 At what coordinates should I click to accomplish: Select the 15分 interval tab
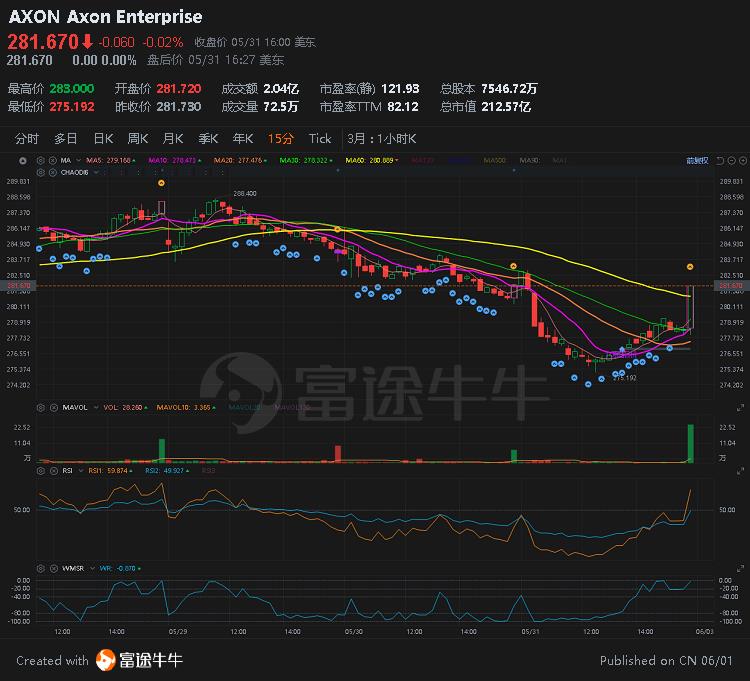280,139
